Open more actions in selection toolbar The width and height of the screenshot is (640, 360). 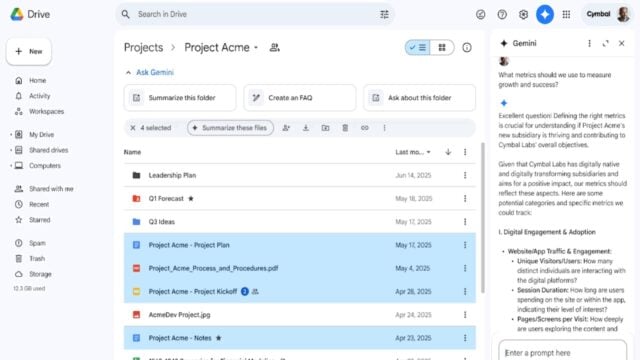pos(384,128)
